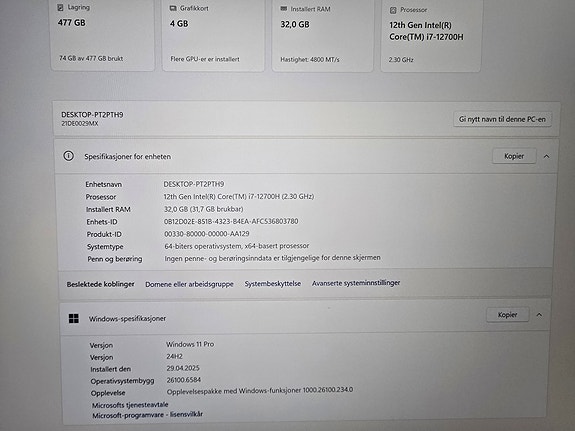
Task: Open Microsofts tjenesteavtale link
Action: pyautogui.click(x=130, y=405)
